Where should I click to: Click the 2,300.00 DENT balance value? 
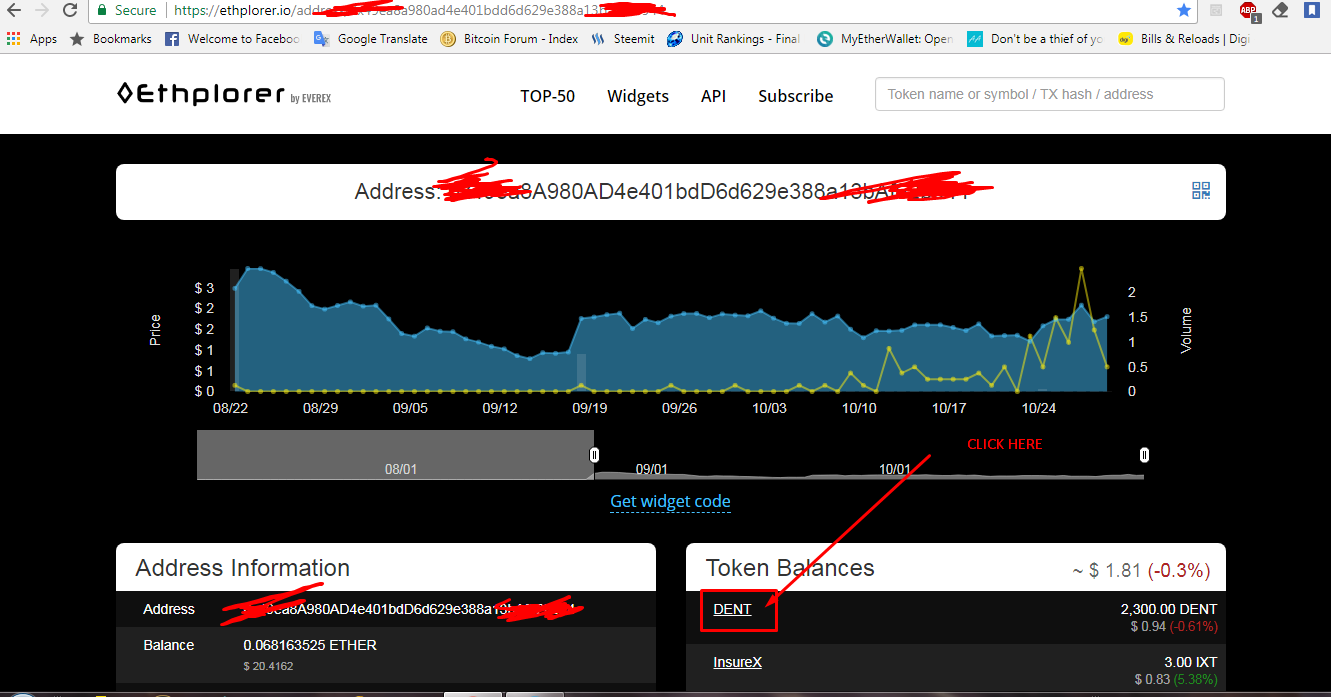pyautogui.click(x=1169, y=609)
